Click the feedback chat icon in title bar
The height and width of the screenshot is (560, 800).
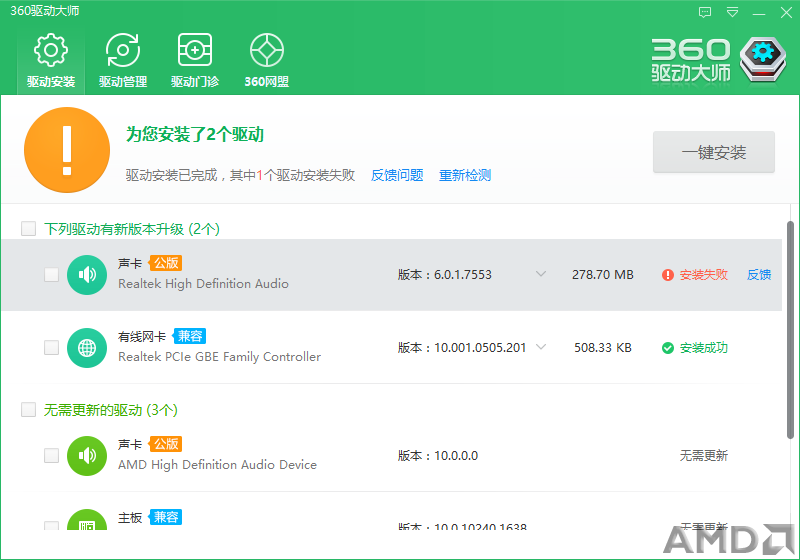click(705, 12)
